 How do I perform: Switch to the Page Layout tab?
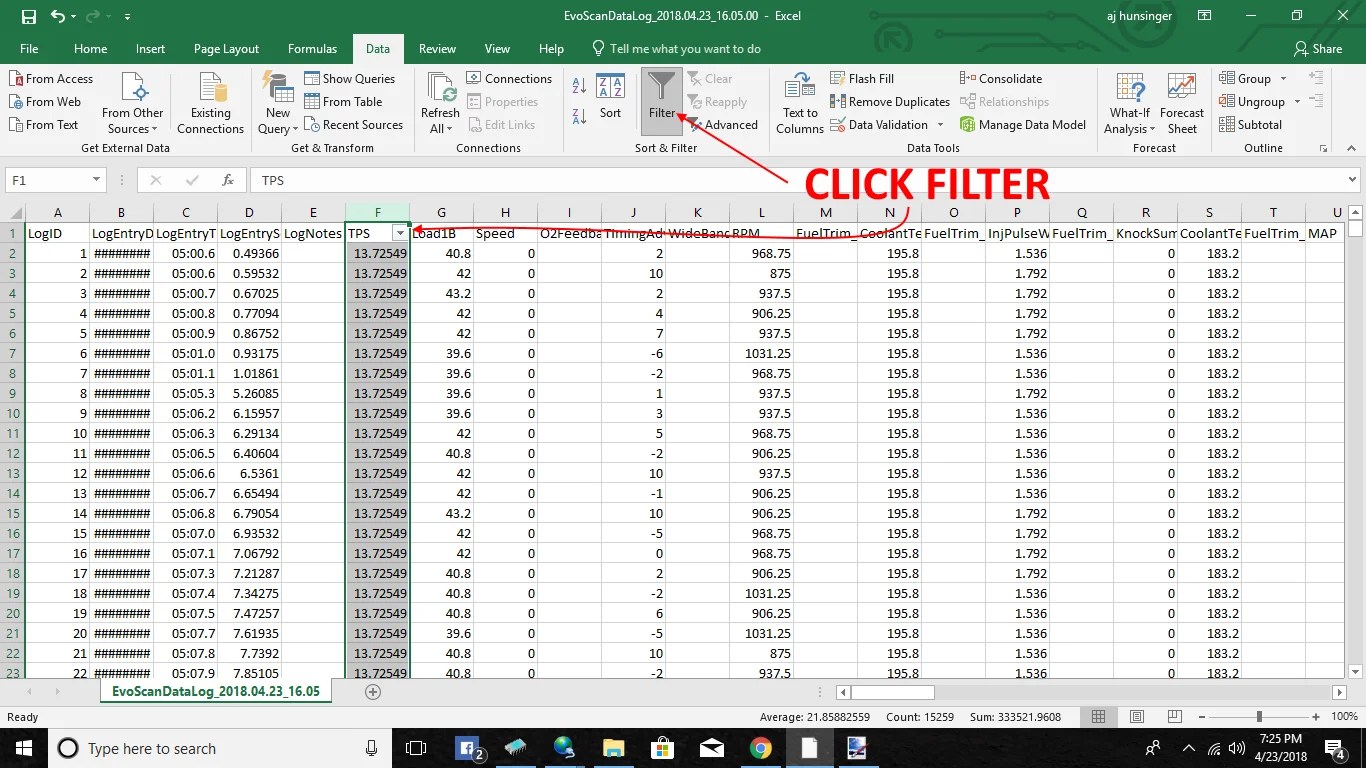tap(226, 49)
